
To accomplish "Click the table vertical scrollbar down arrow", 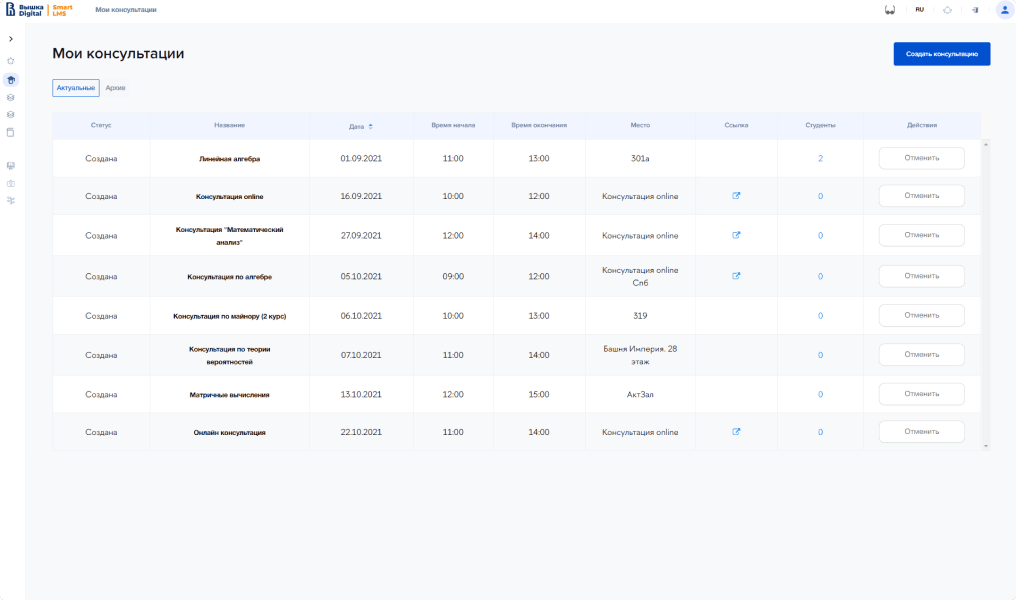I will point(986,446).
